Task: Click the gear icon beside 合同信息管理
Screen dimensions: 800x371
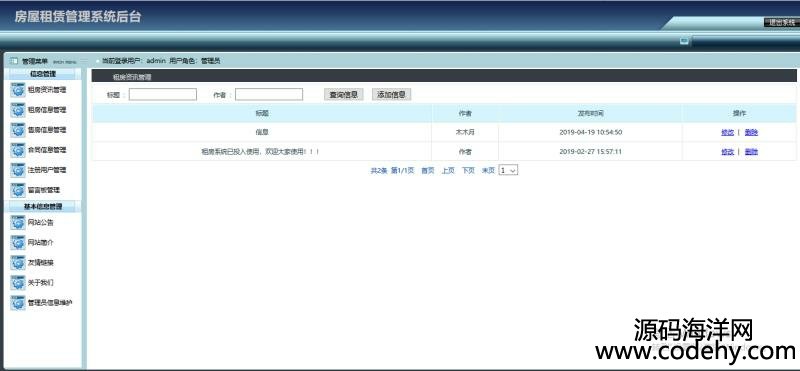Action: (x=18, y=150)
